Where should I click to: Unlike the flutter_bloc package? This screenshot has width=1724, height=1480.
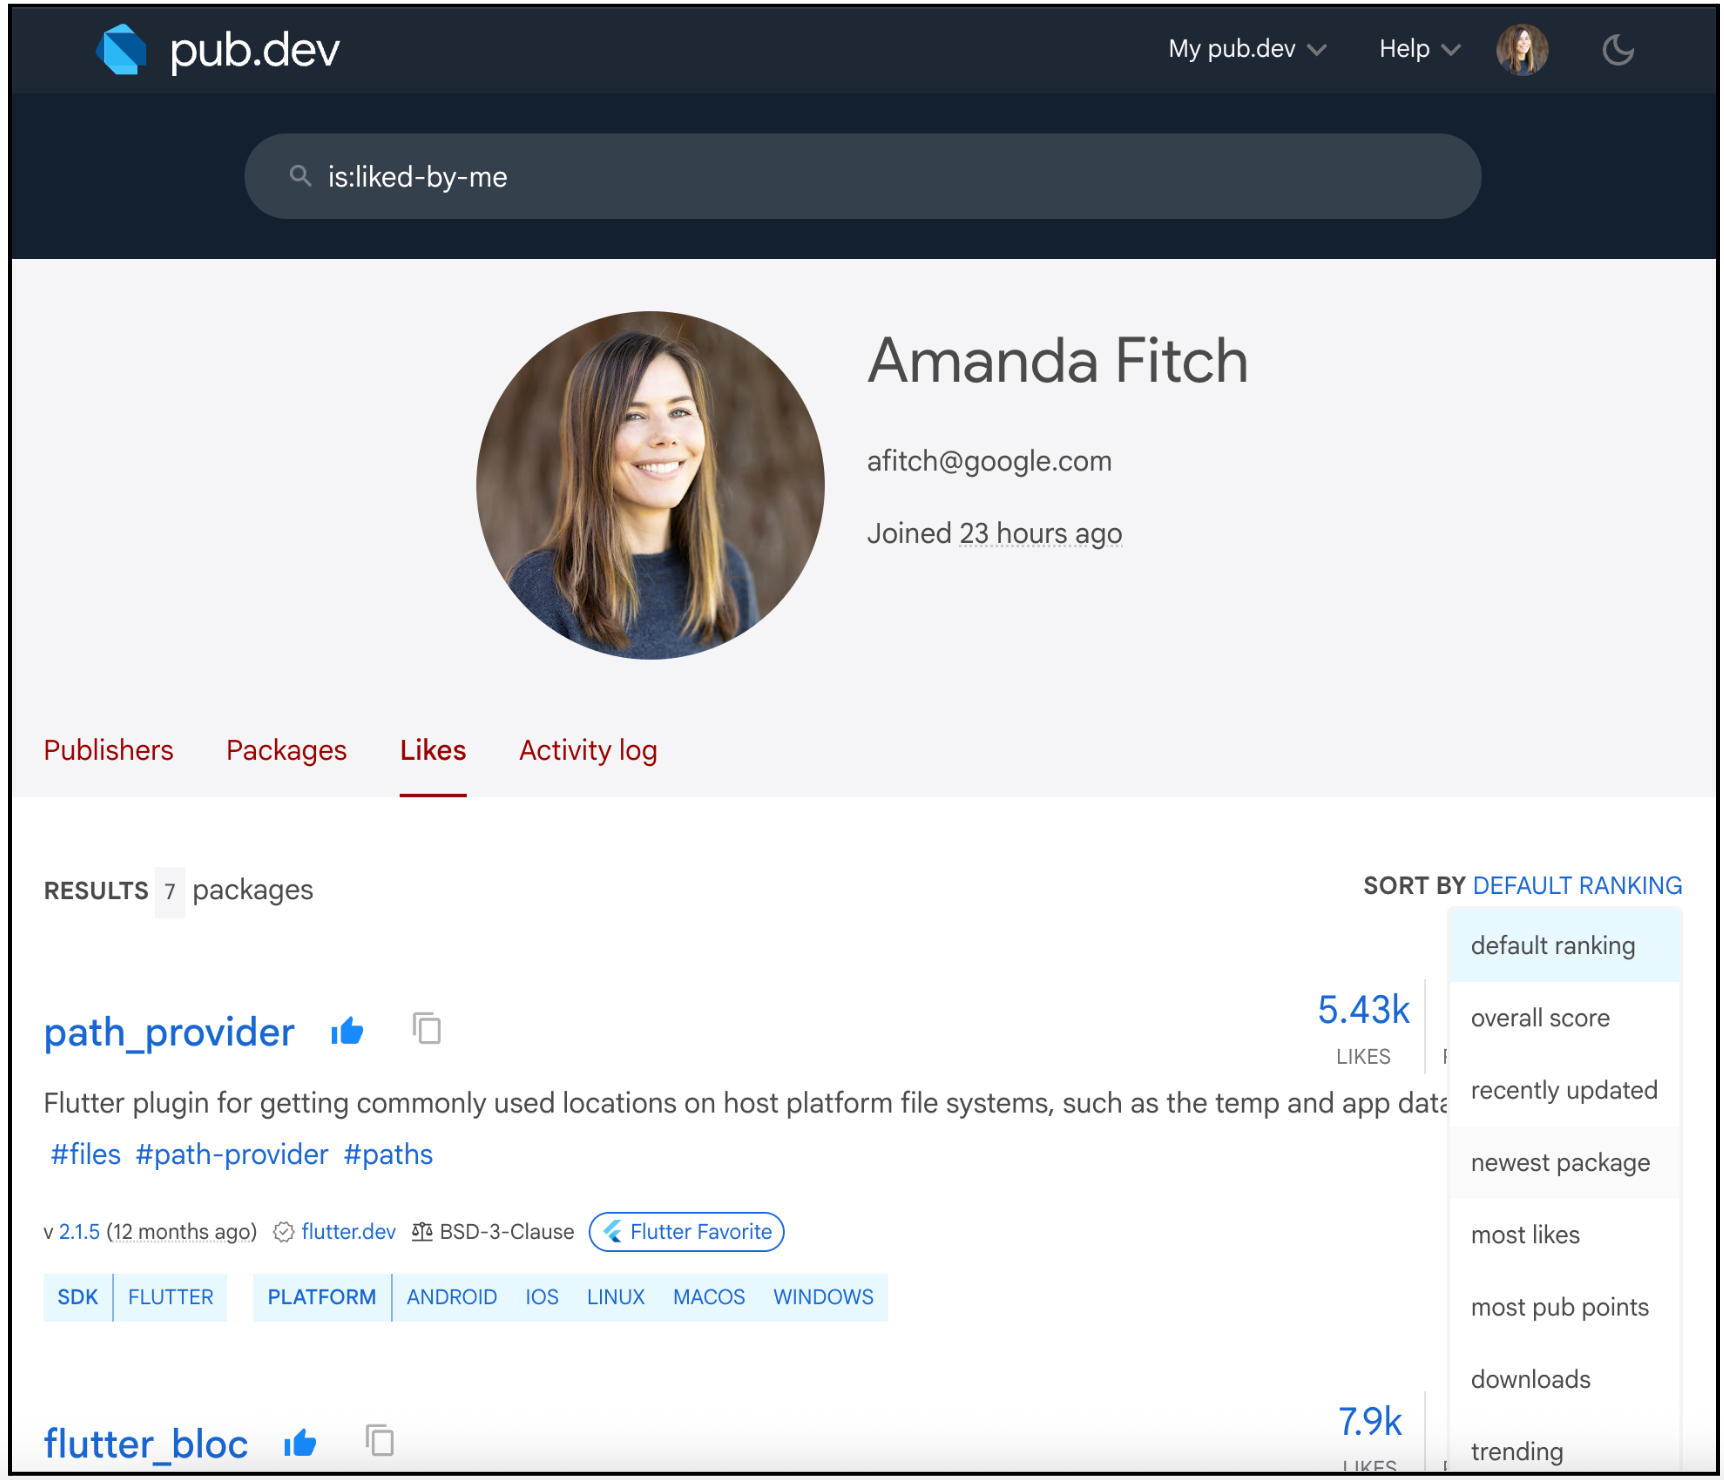pos(300,1443)
